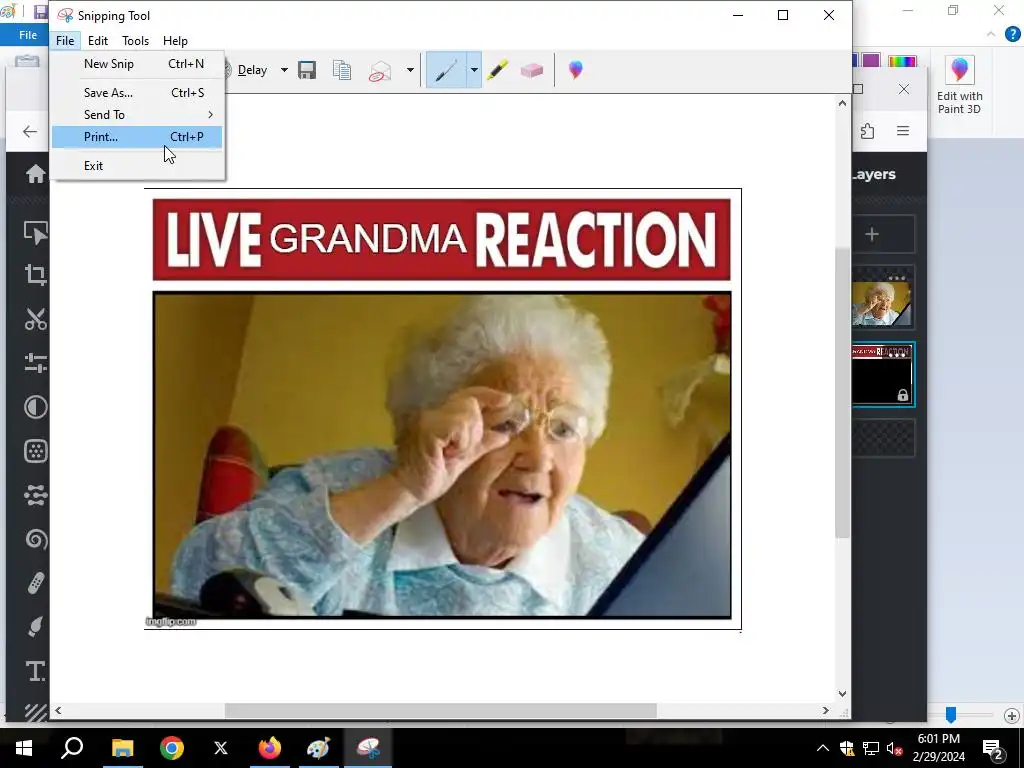1024x768 pixels.
Task: Select the Eraser tool
Action: click(532, 70)
